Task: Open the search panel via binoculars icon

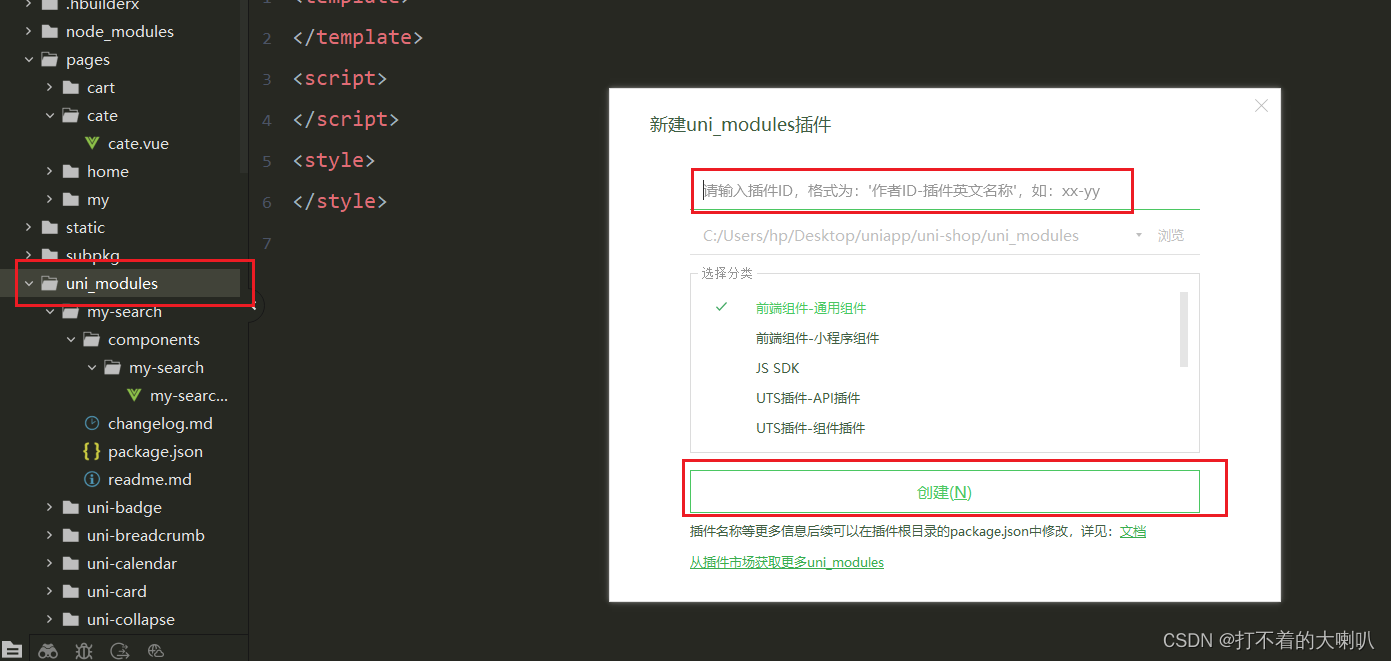Action: (47, 651)
